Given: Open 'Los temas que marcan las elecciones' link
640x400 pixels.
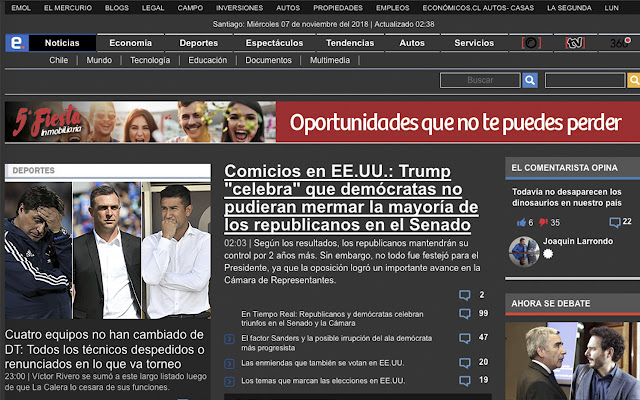Looking at the screenshot, I should click(x=323, y=381).
